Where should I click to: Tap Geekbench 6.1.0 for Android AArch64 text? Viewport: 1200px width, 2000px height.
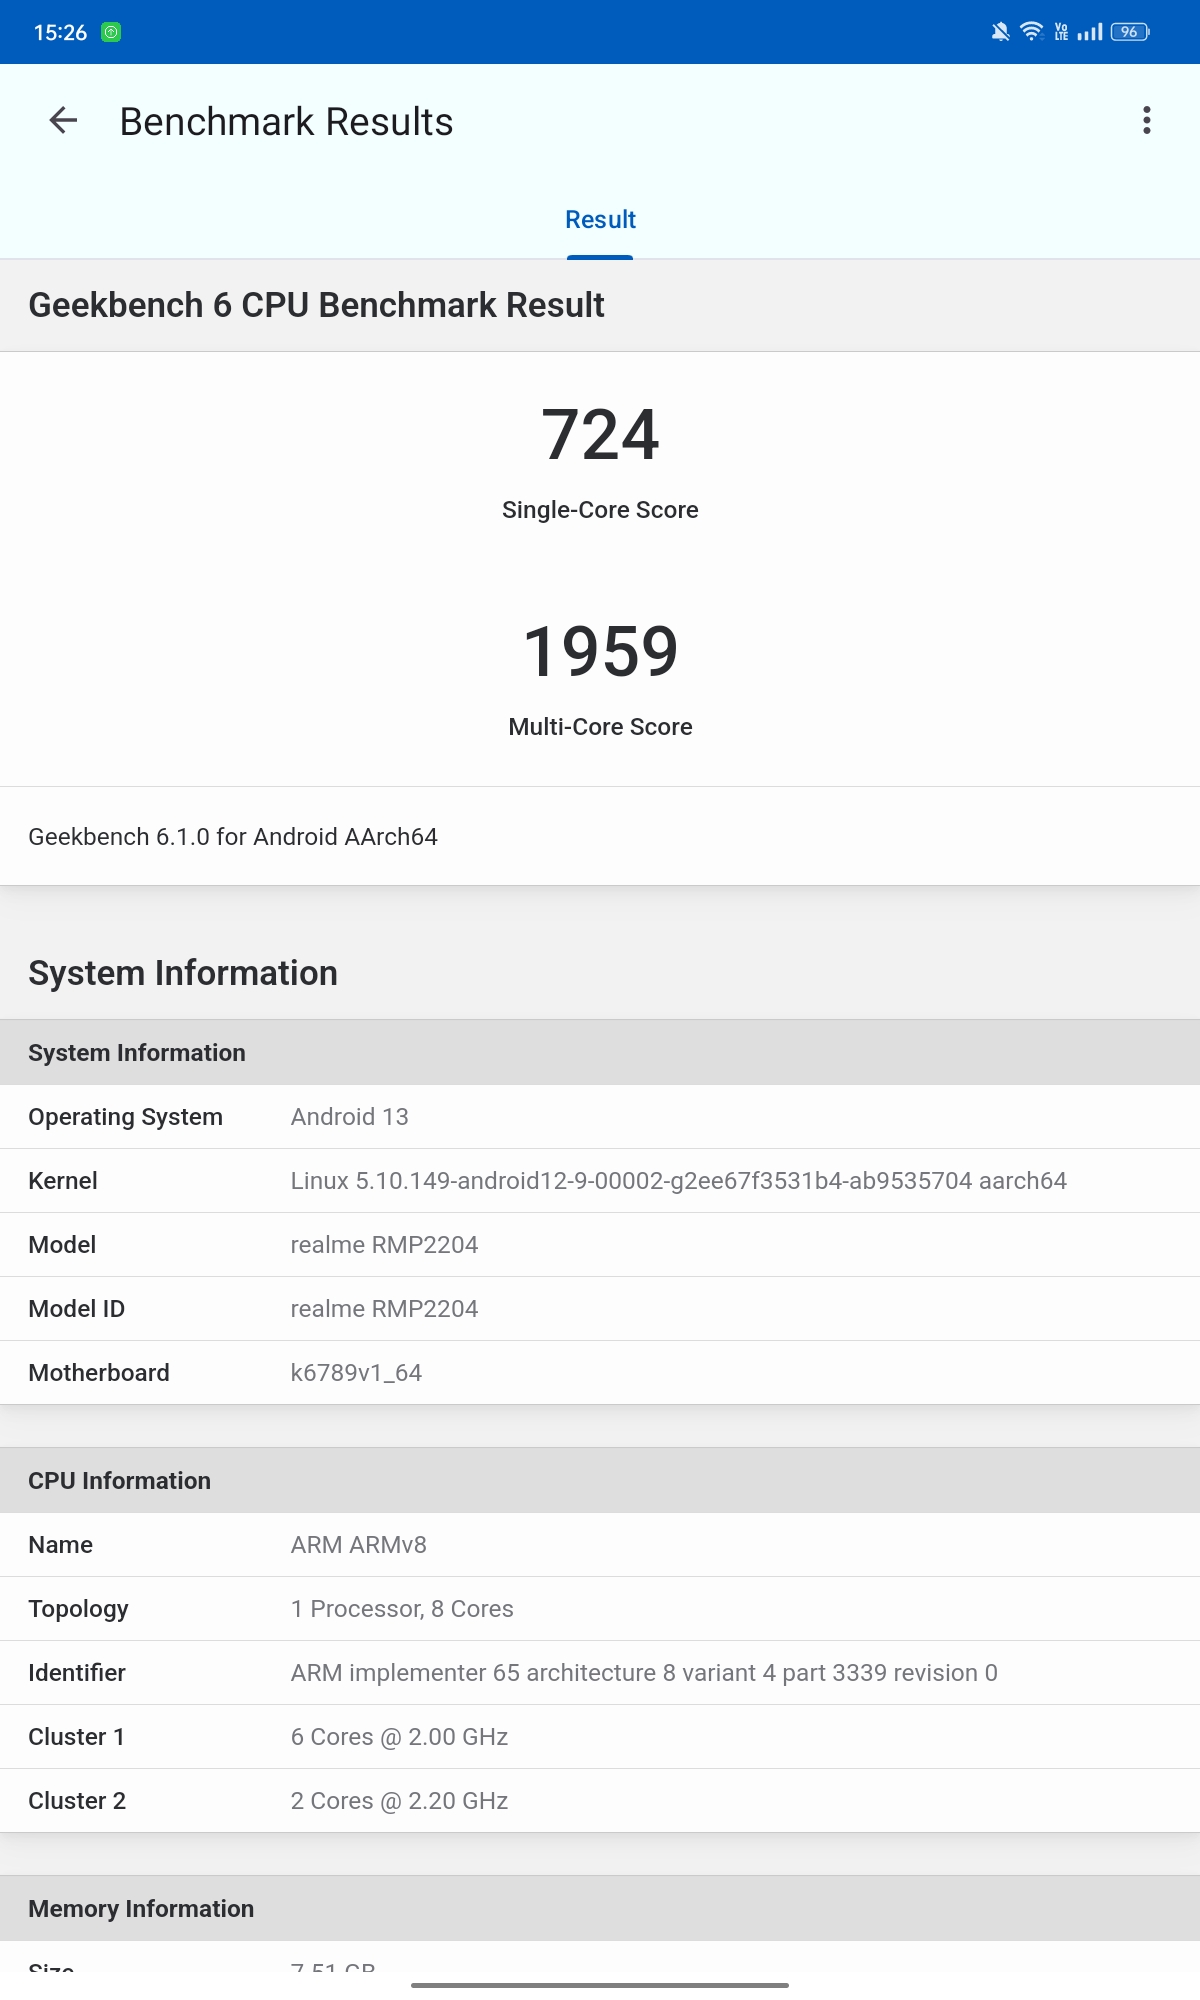[233, 837]
